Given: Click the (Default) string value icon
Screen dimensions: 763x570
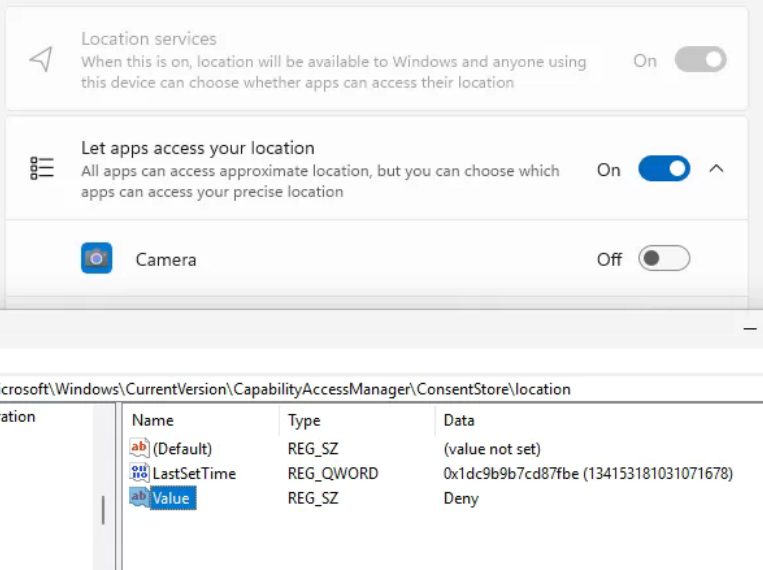Looking at the screenshot, I should [x=140, y=448].
